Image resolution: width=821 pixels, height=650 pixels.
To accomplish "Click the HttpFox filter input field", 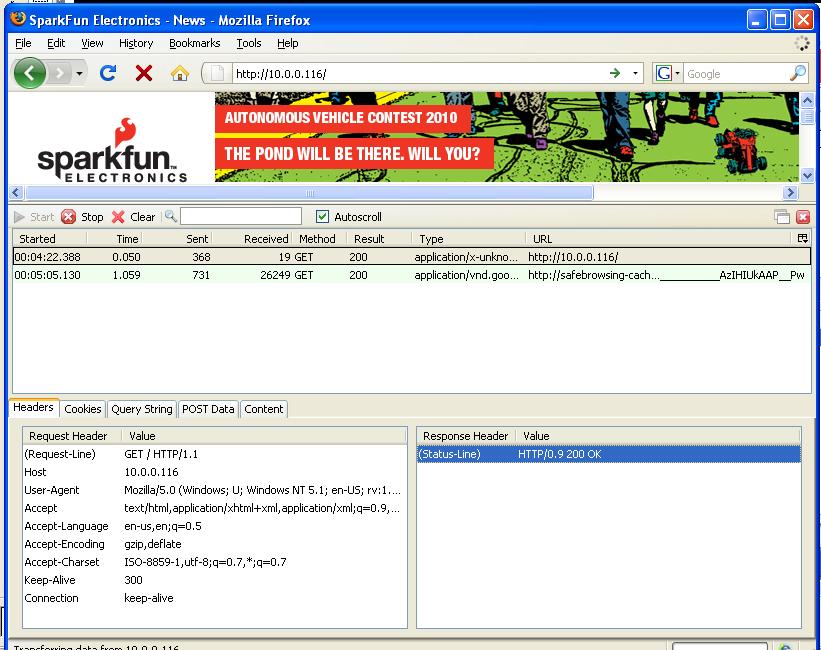I will tap(241, 217).
